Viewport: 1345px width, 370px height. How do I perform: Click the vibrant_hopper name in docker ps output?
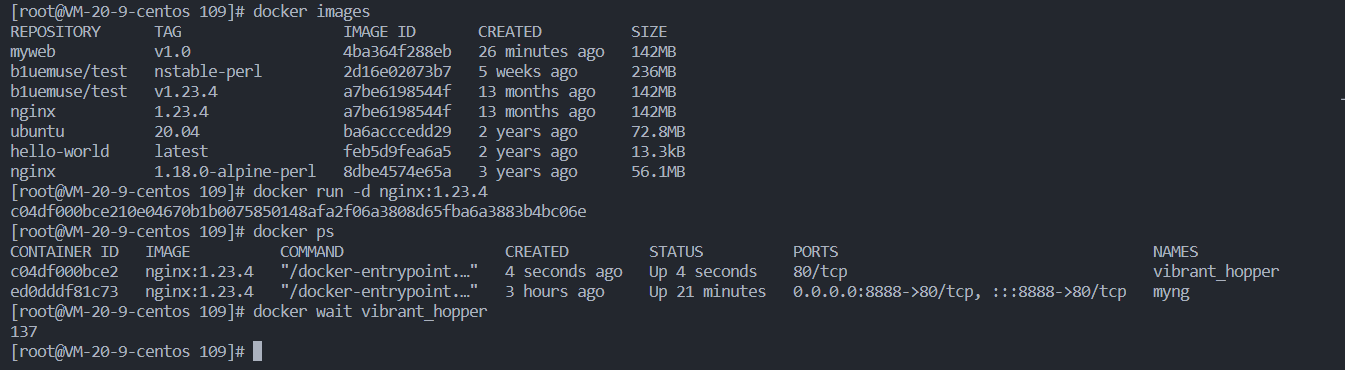pos(1216,272)
